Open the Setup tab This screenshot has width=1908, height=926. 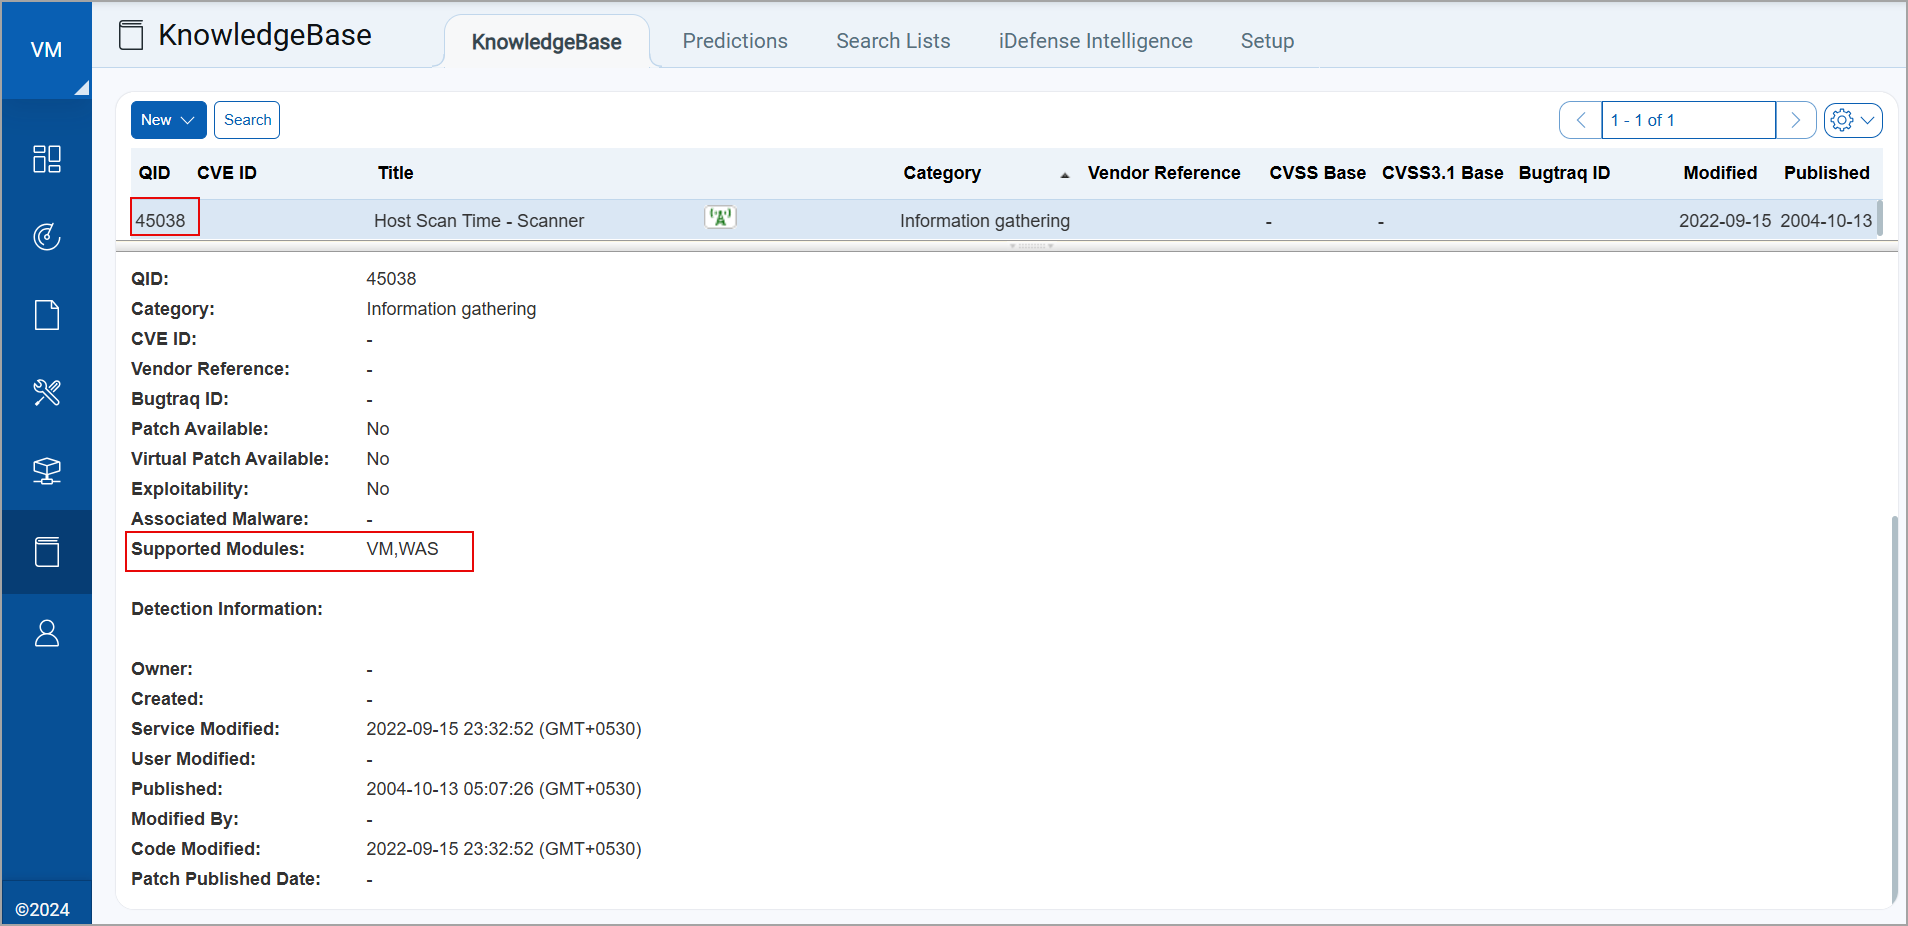(1267, 41)
